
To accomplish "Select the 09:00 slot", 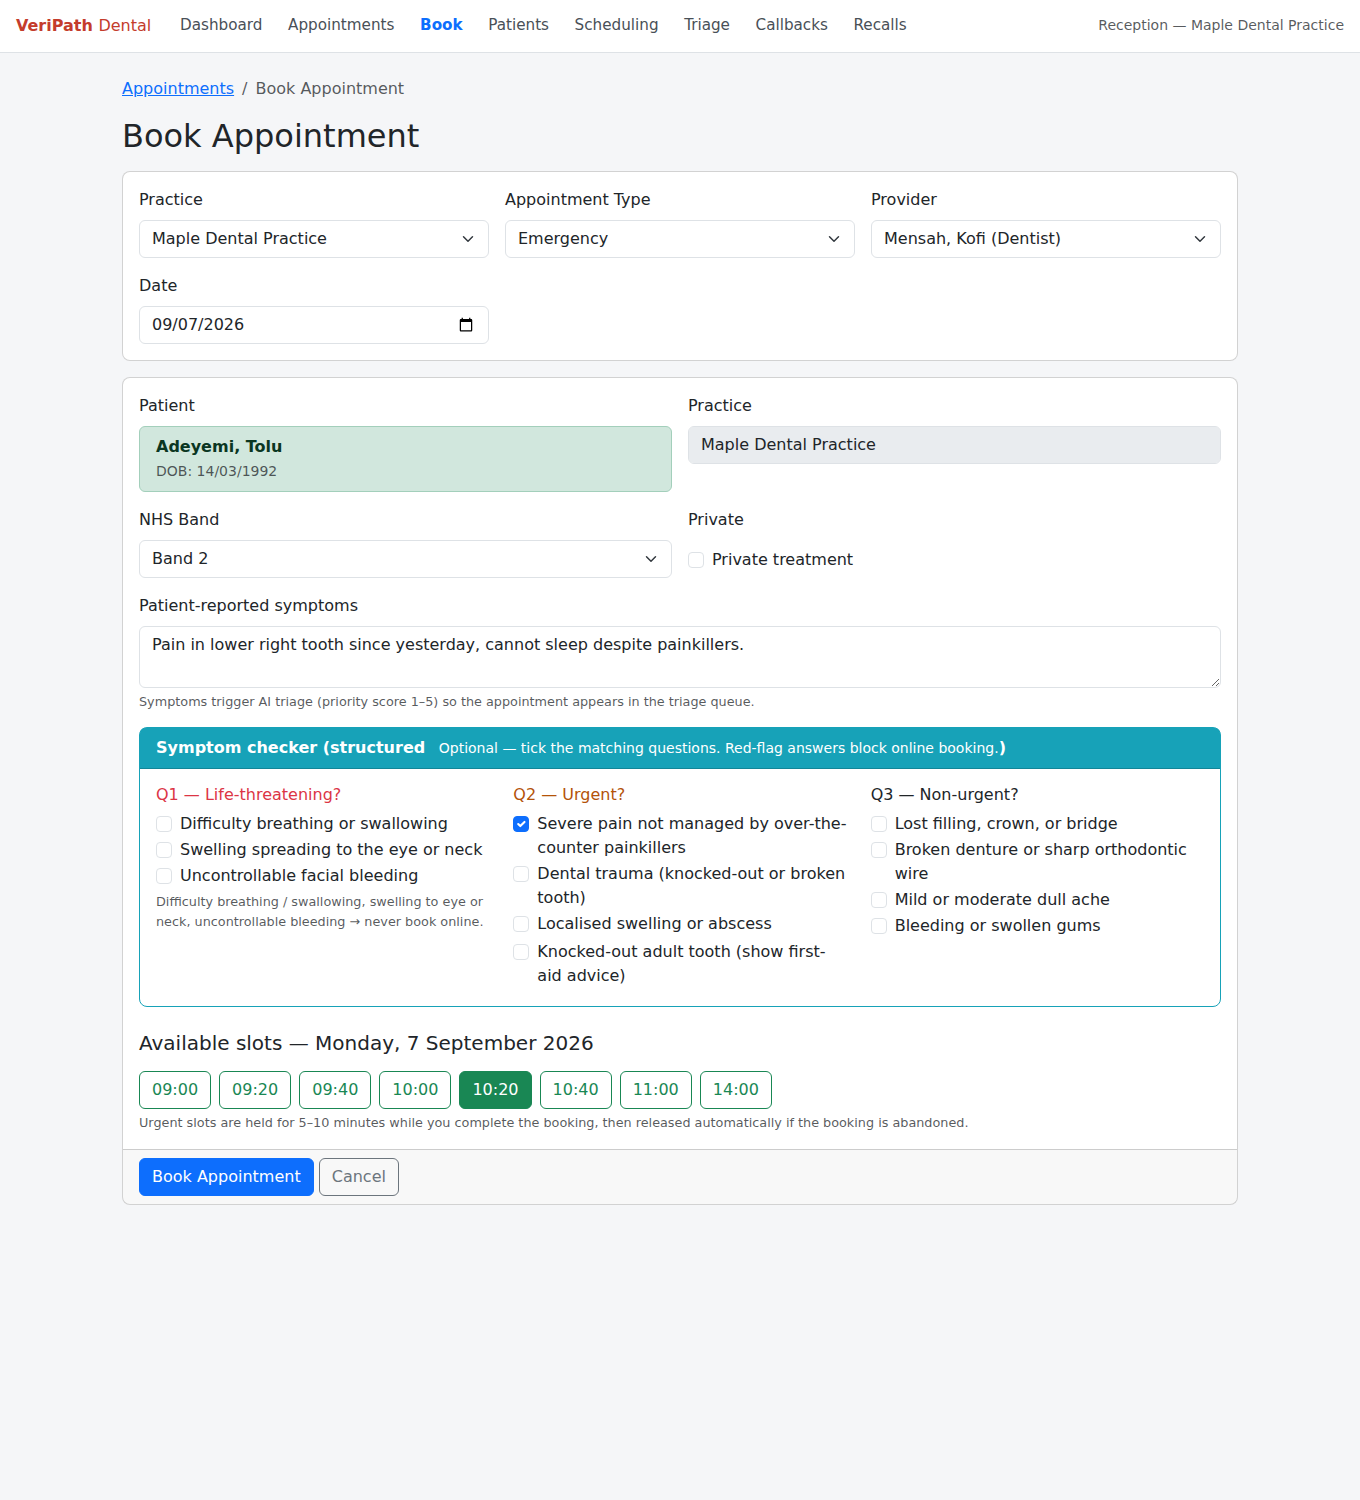I will (175, 1090).
